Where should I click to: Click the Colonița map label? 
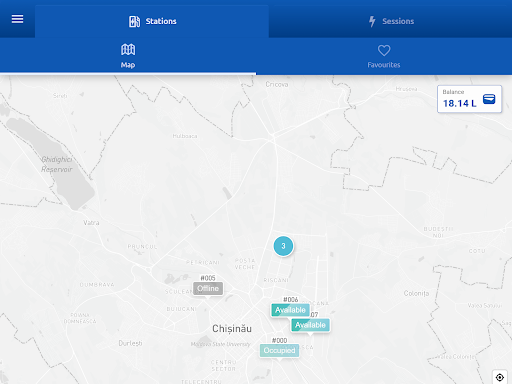pyautogui.click(x=416, y=293)
